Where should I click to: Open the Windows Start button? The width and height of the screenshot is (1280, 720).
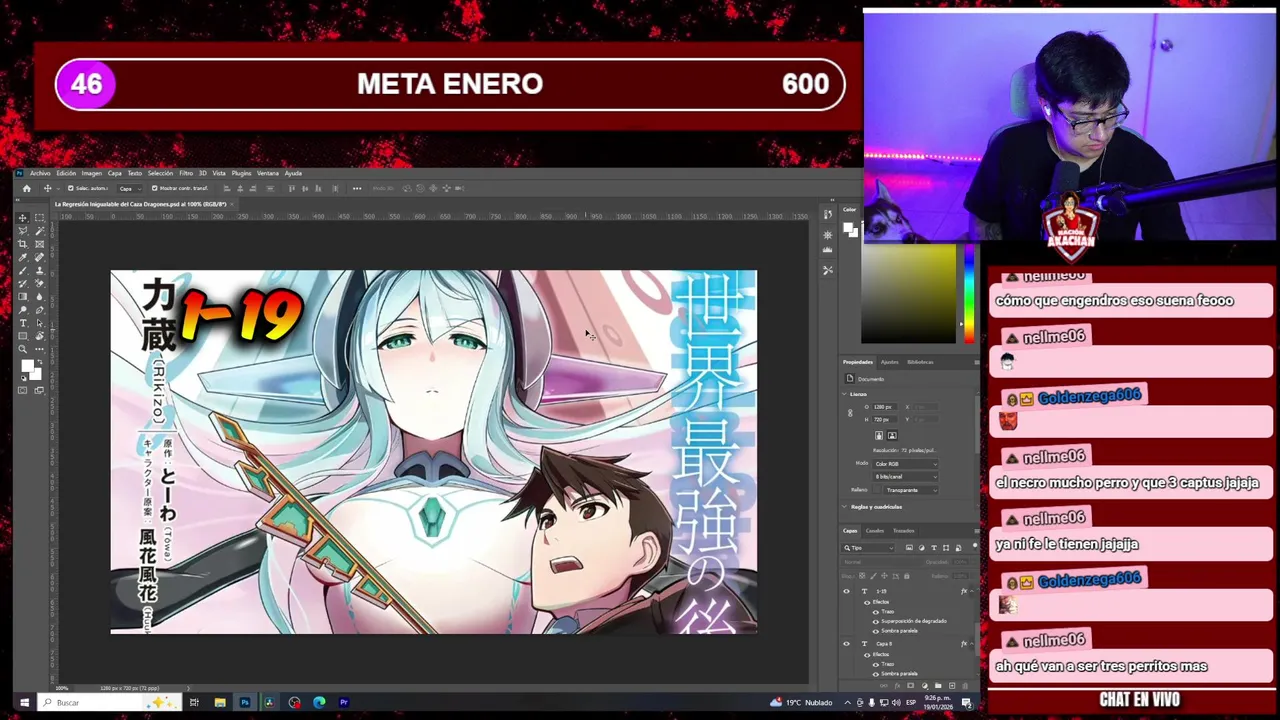[24, 702]
